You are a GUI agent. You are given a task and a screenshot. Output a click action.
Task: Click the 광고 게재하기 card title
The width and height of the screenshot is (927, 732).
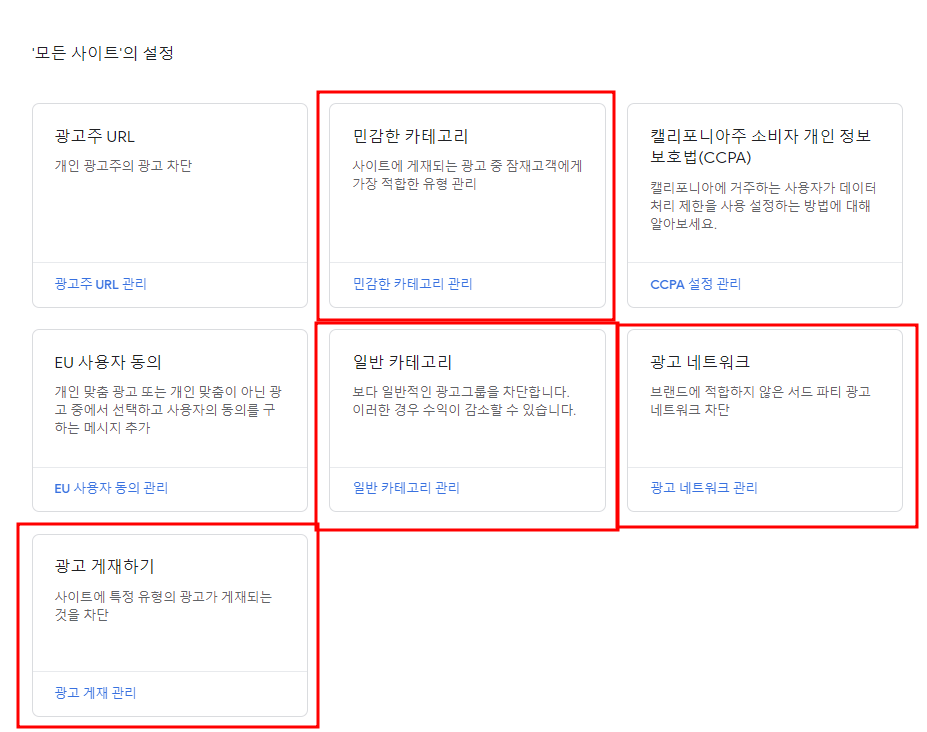[x=105, y=566]
